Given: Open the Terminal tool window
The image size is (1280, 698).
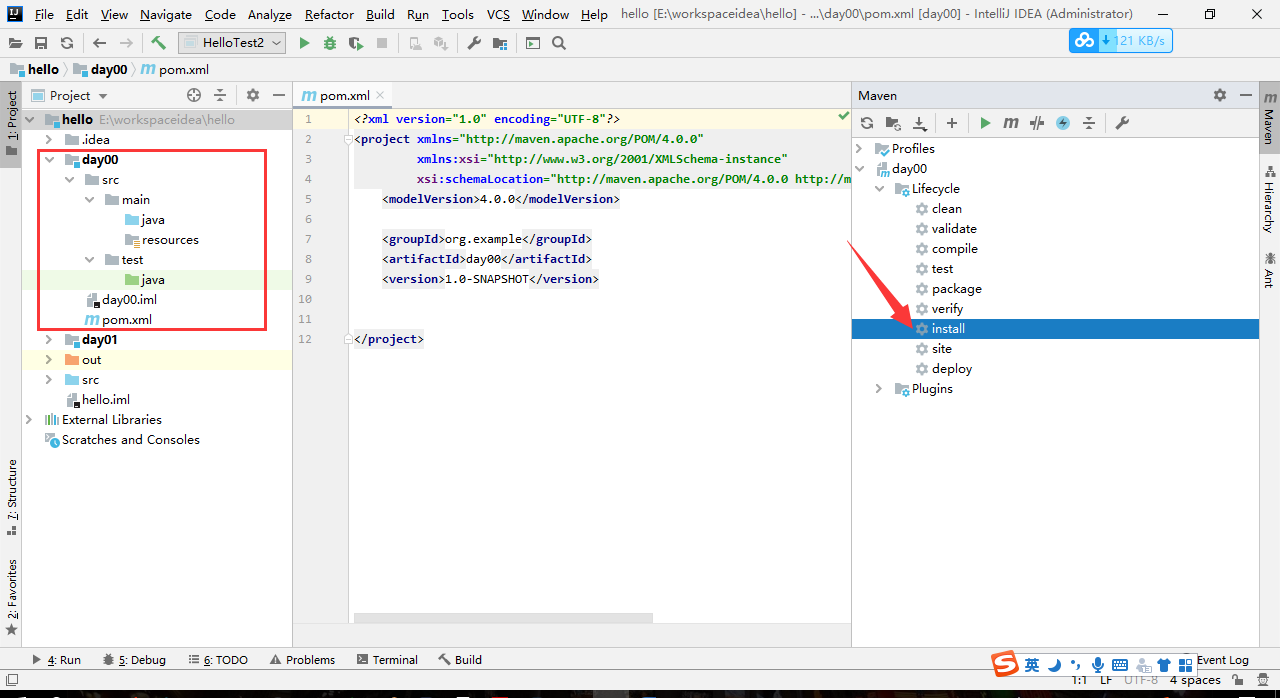Looking at the screenshot, I should tap(387, 660).
